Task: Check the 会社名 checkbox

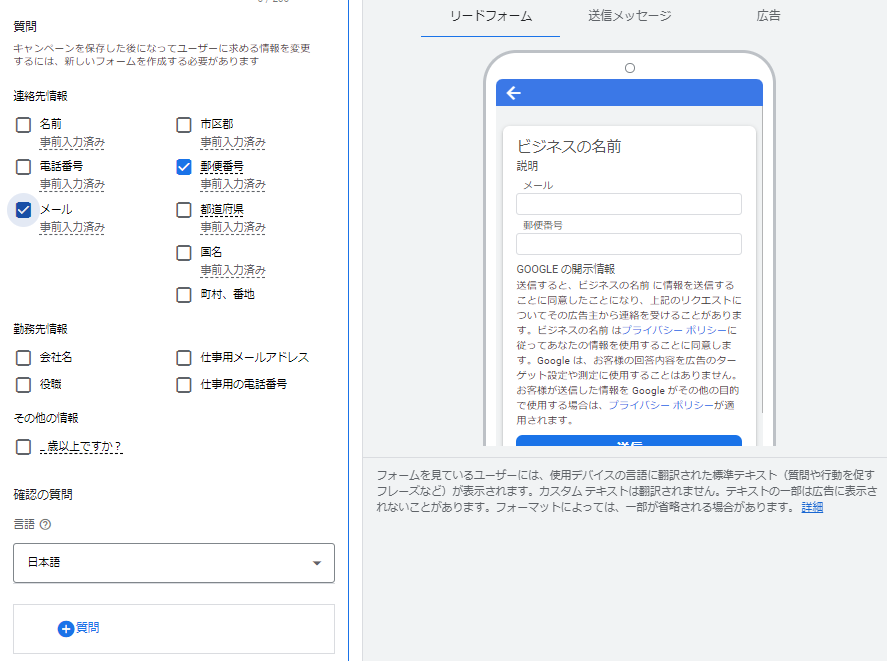Action: 23,358
